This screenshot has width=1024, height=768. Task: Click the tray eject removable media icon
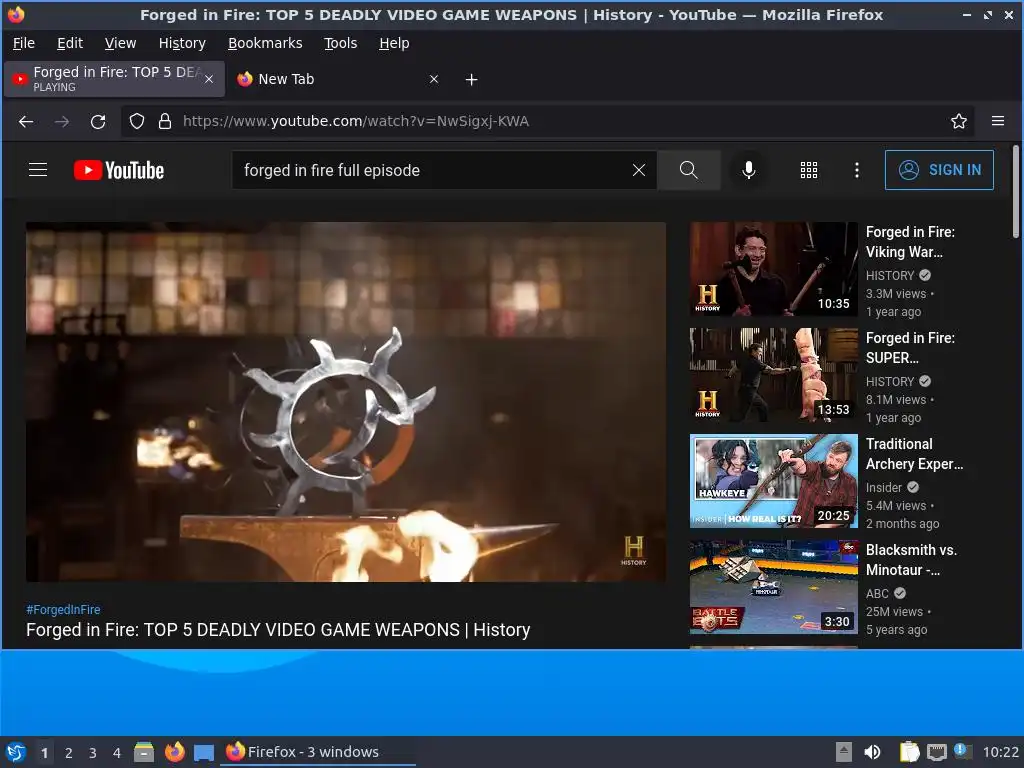pyautogui.click(x=844, y=752)
